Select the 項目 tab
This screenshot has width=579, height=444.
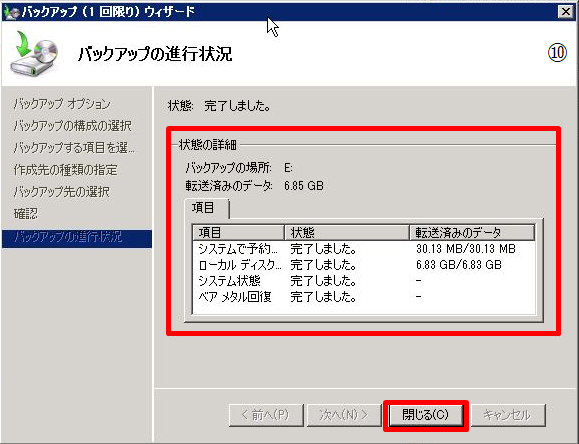[x=206, y=208]
